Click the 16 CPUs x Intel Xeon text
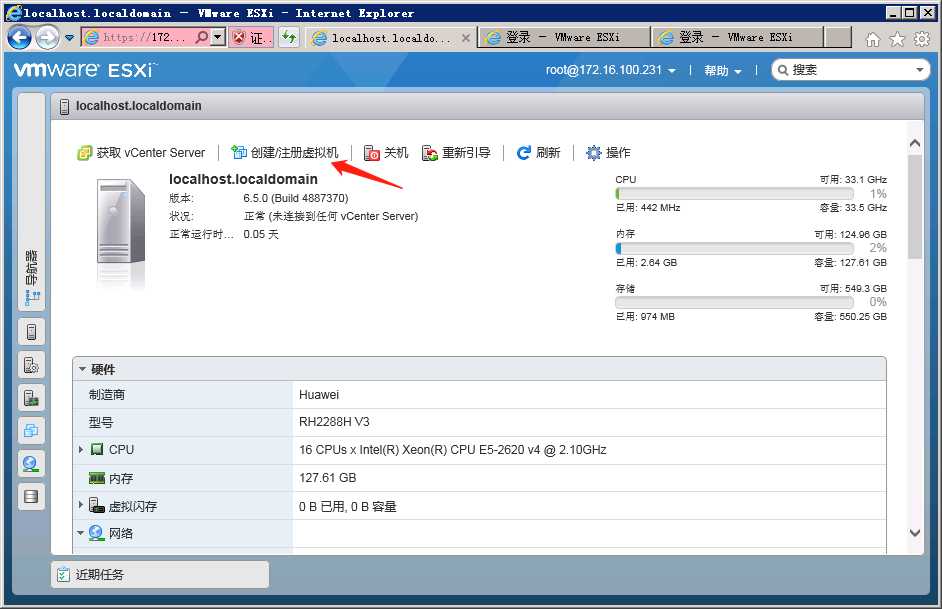 click(x=452, y=449)
